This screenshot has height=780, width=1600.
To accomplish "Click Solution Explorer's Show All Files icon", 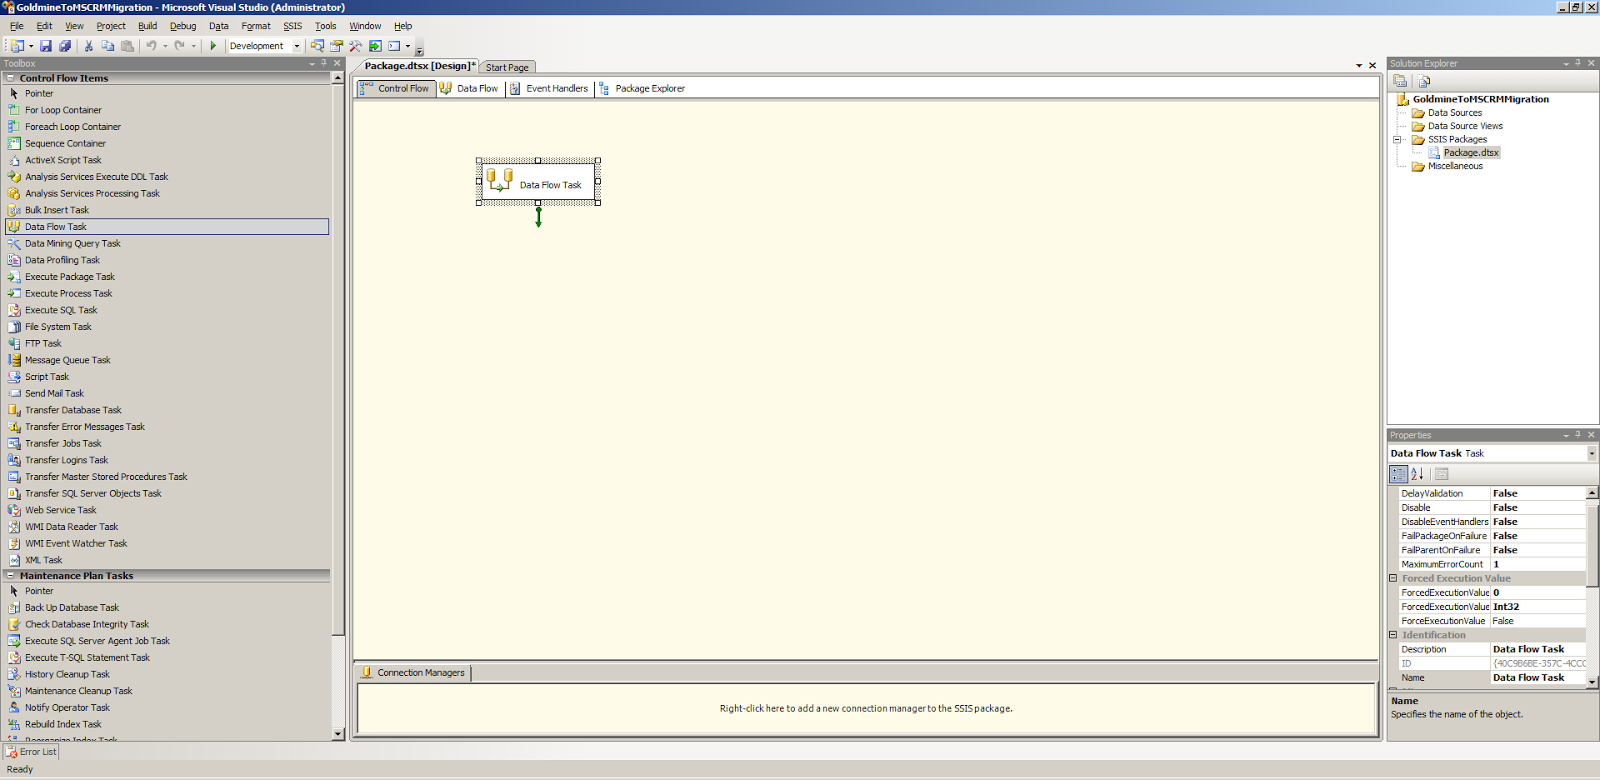I will pos(1424,81).
